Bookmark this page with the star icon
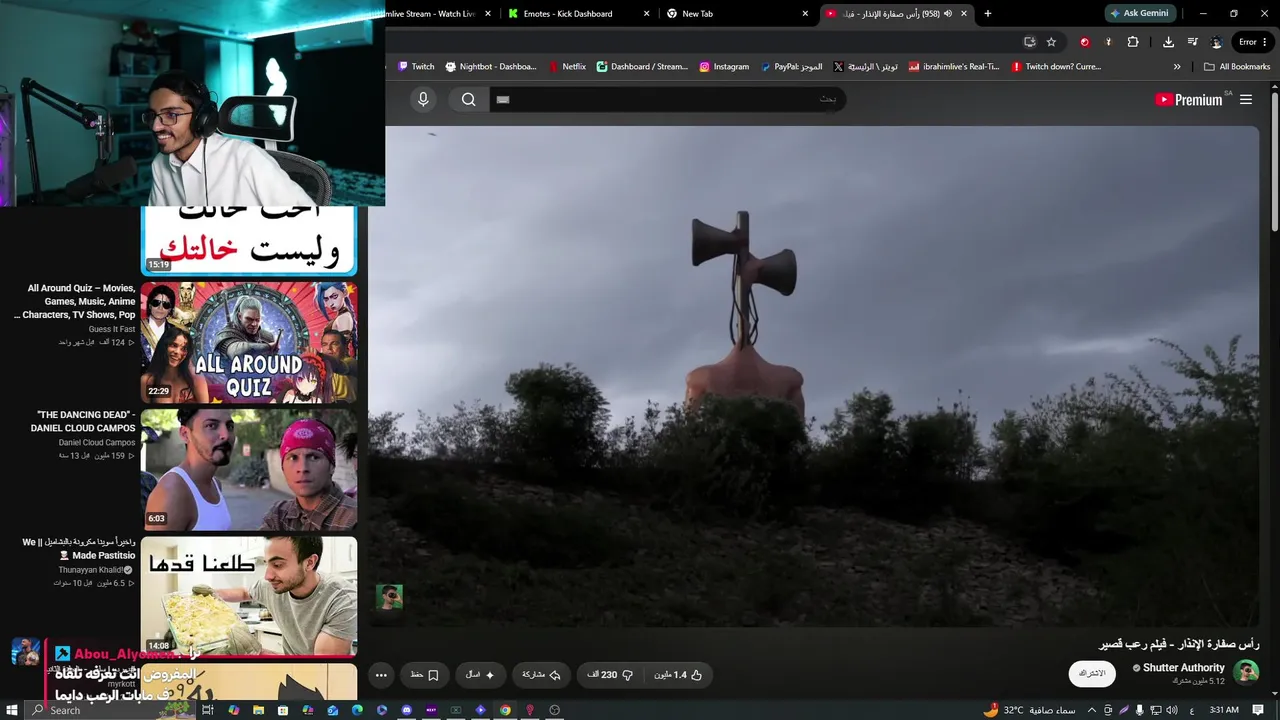Image resolution: width=1280 pixels, height=720 pixels. tap(1051, 42)
